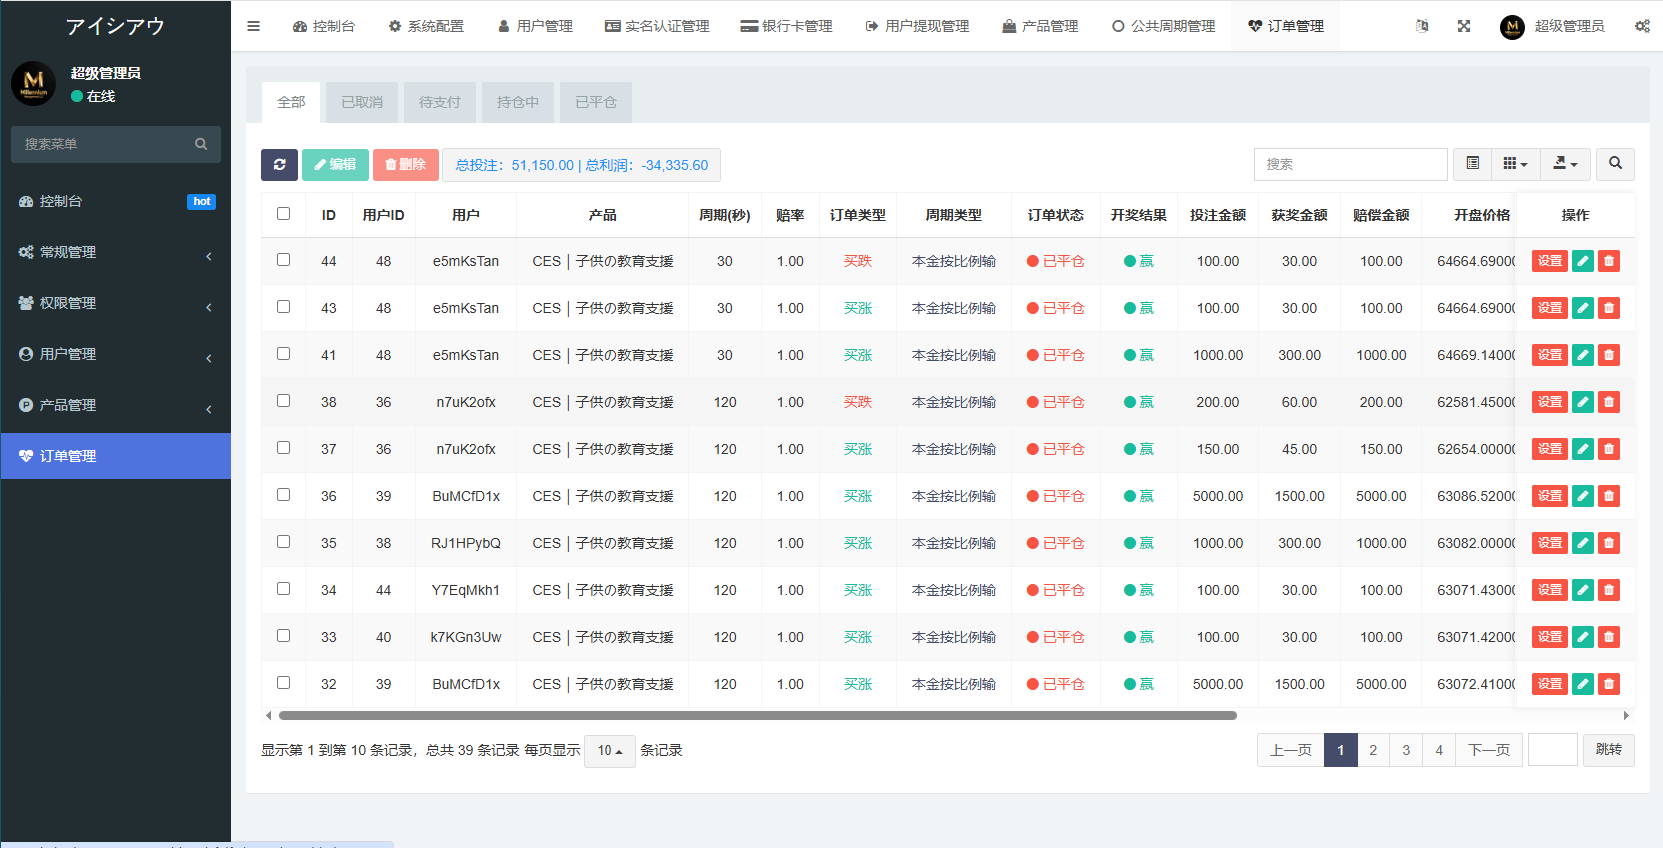The image size is (1663, 848).
Task: Open 银行卡管理 in top navigation
Action: [x=786, y=26]
